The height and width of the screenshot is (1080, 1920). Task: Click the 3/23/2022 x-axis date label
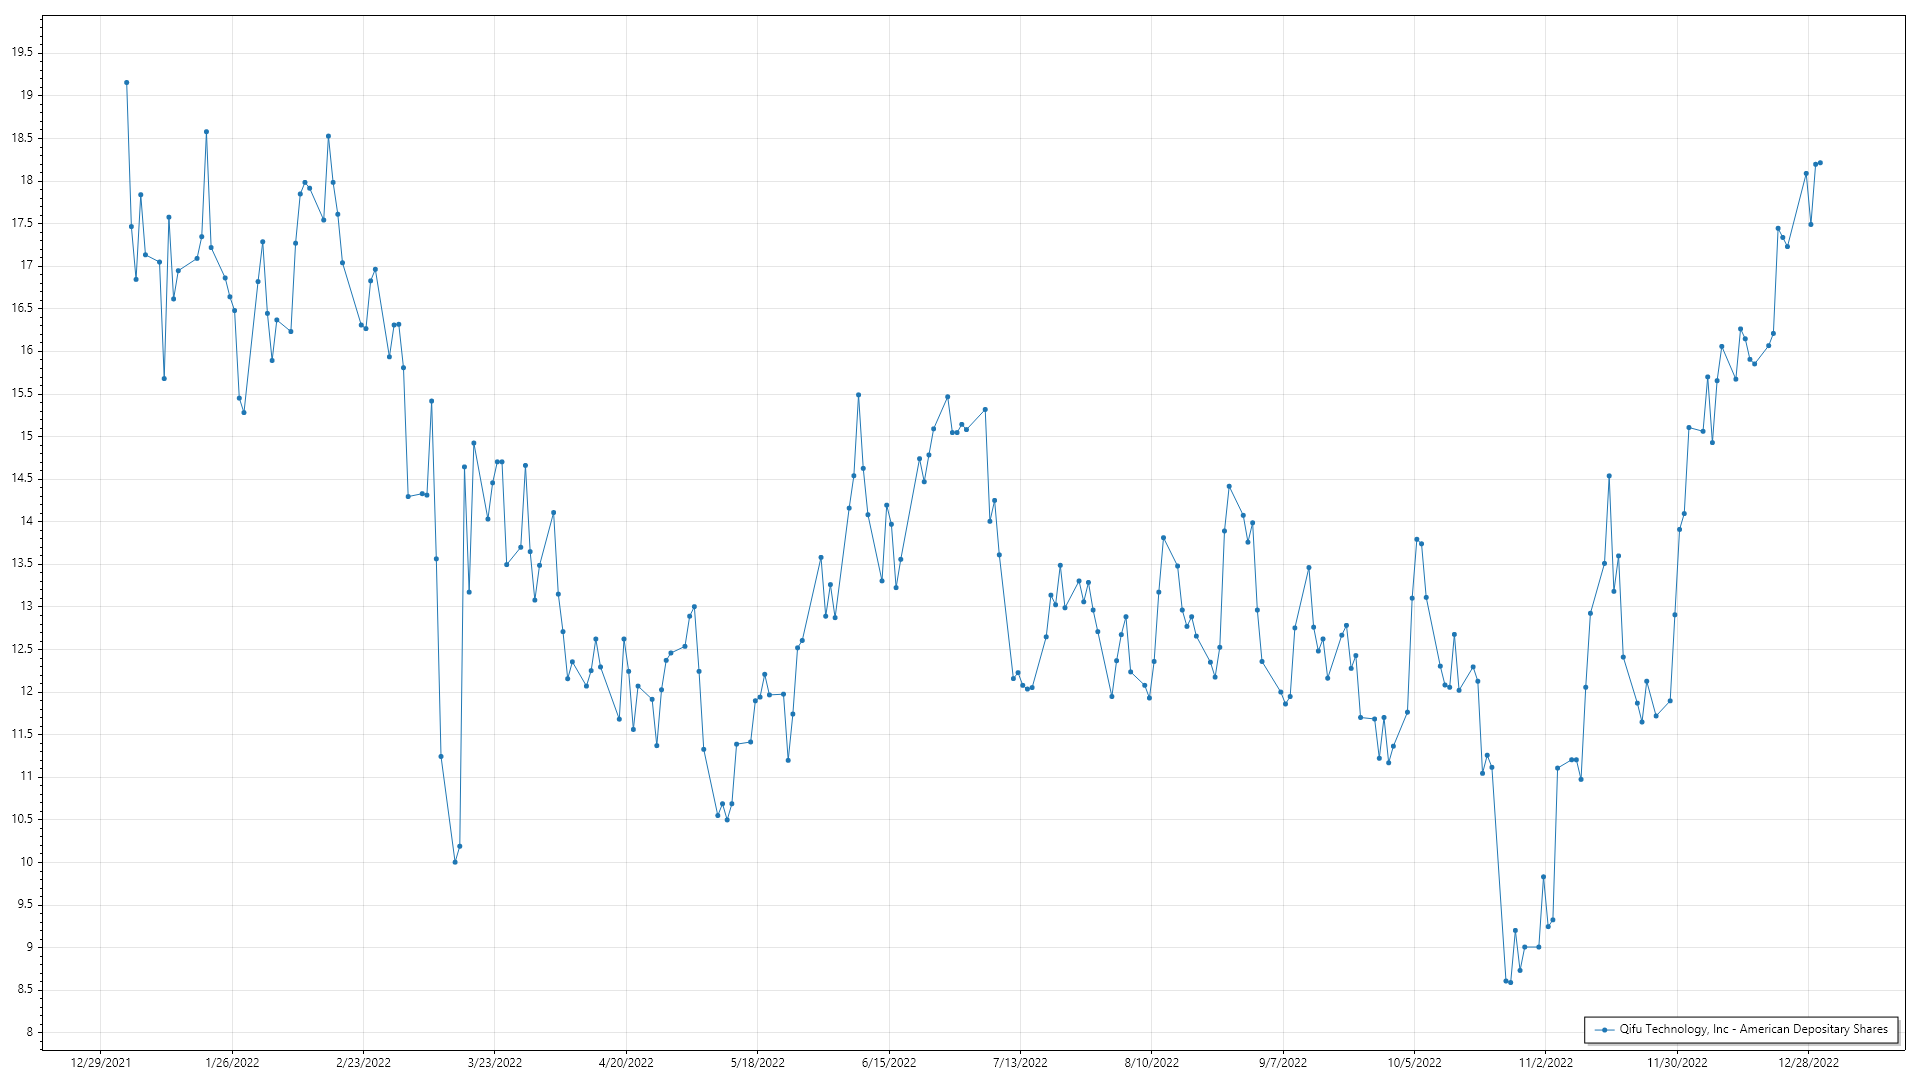pos(495,1062)
